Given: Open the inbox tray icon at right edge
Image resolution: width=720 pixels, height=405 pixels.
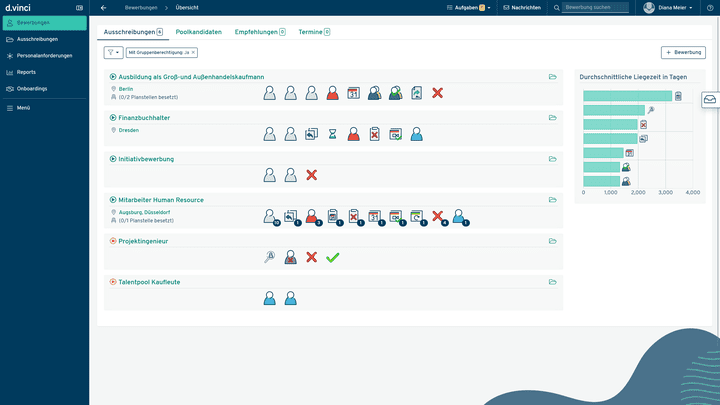Looking at the screenshot, I should [x=709, y=99].
